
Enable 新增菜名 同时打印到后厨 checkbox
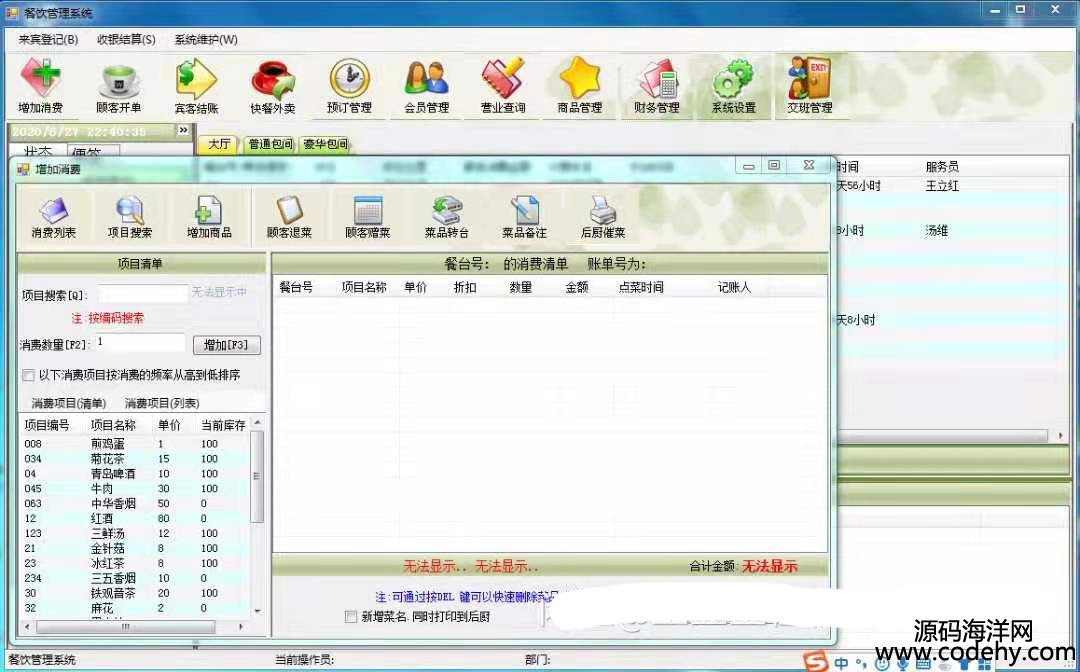351,616
